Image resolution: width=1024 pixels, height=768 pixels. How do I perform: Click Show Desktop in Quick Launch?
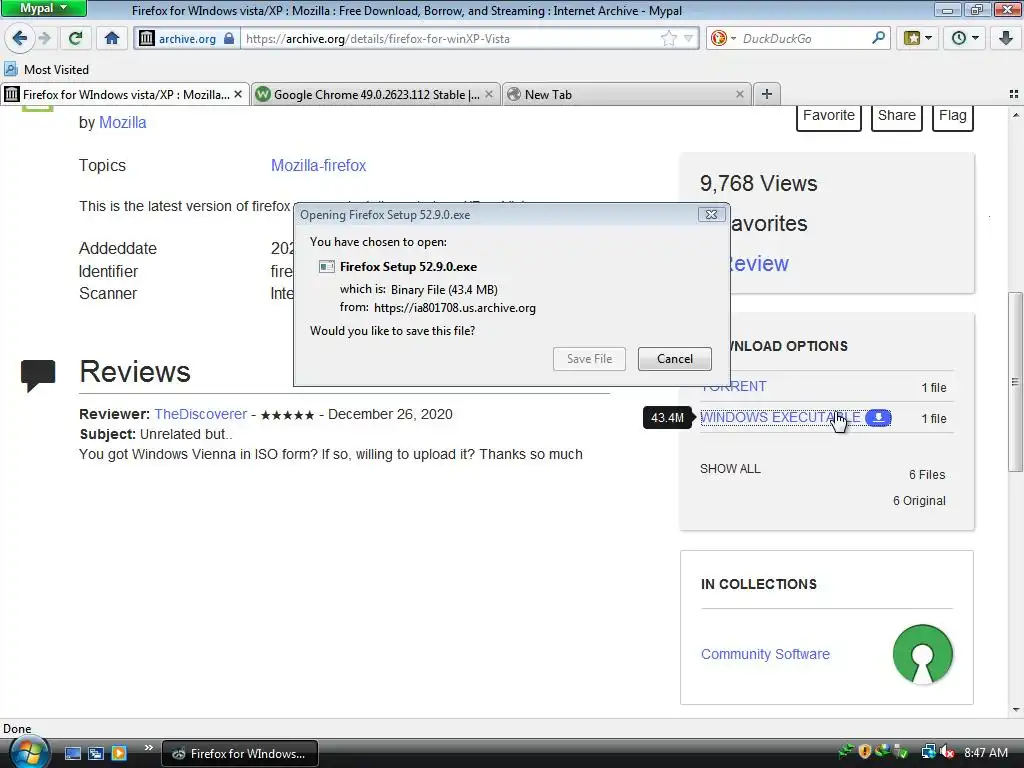tap(72, 754)
